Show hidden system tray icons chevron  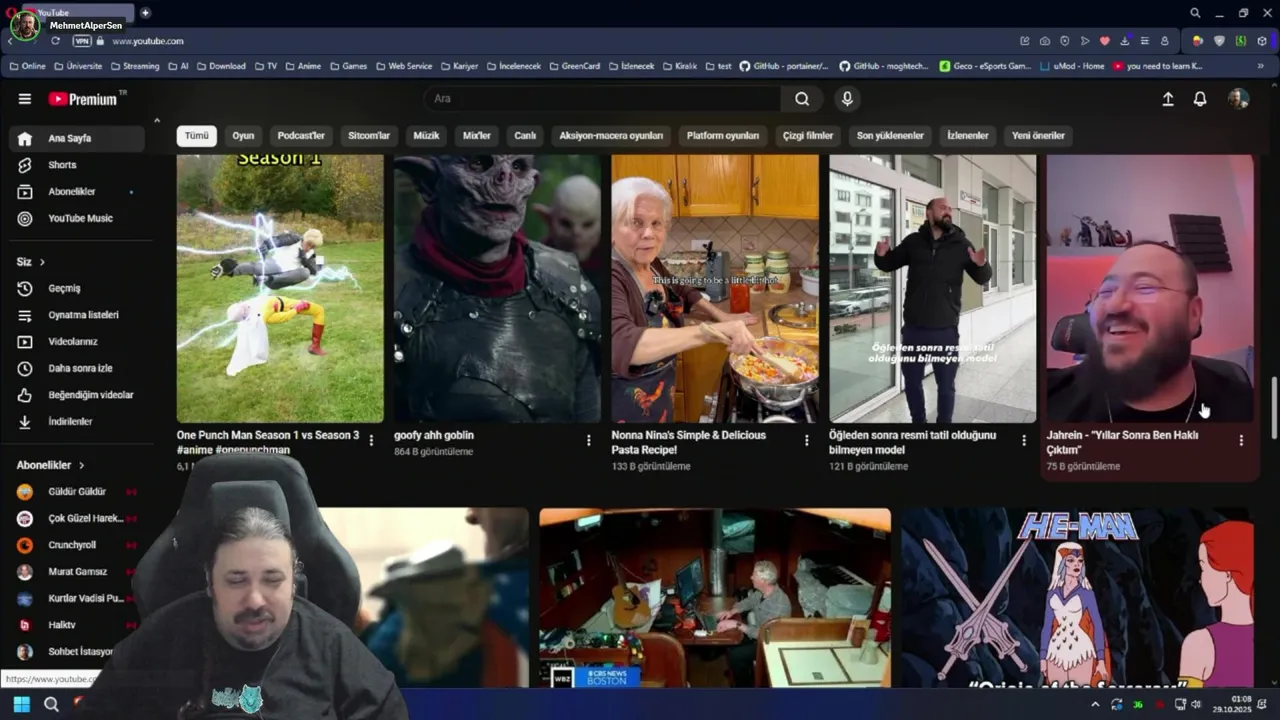[1095, 704]
